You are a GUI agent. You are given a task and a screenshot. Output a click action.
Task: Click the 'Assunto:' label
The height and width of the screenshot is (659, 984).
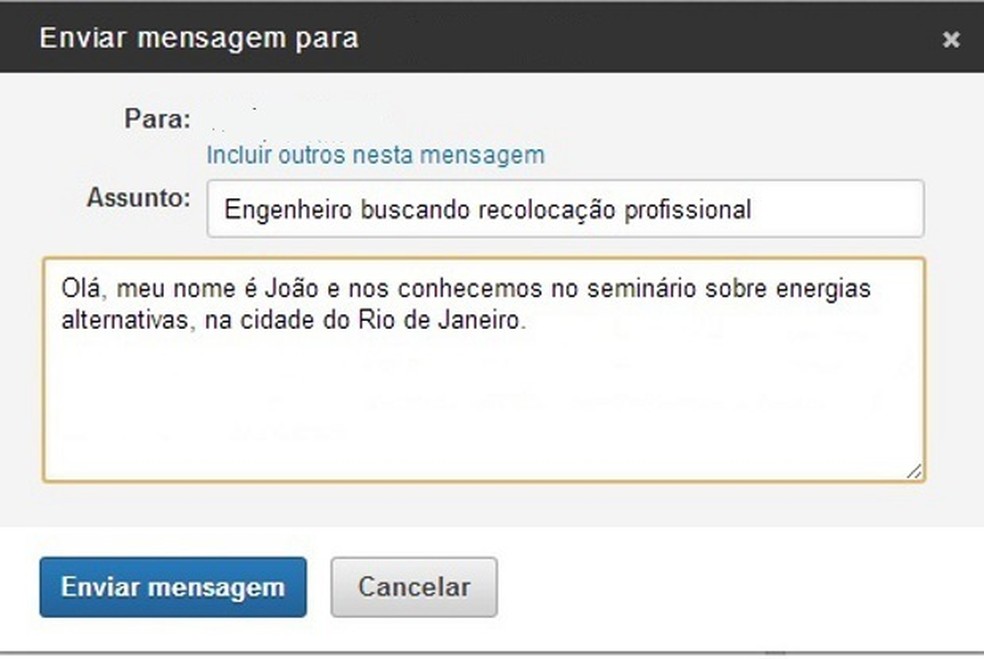(x=138, y=197)
